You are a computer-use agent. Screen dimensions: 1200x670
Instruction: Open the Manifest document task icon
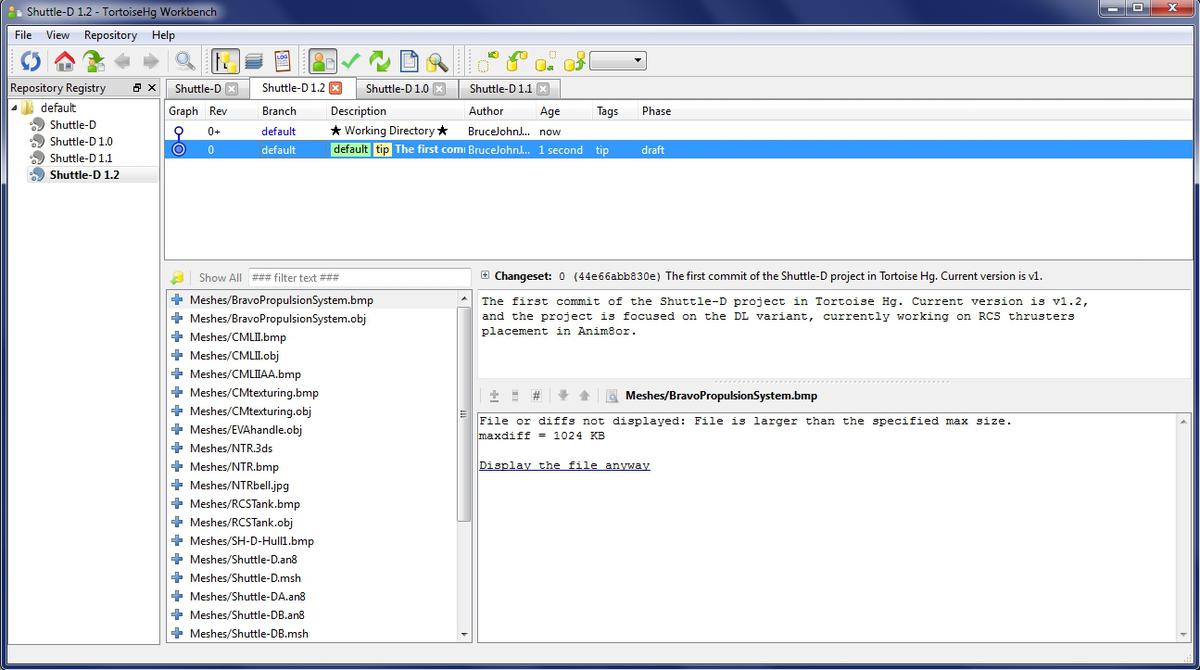409,61
